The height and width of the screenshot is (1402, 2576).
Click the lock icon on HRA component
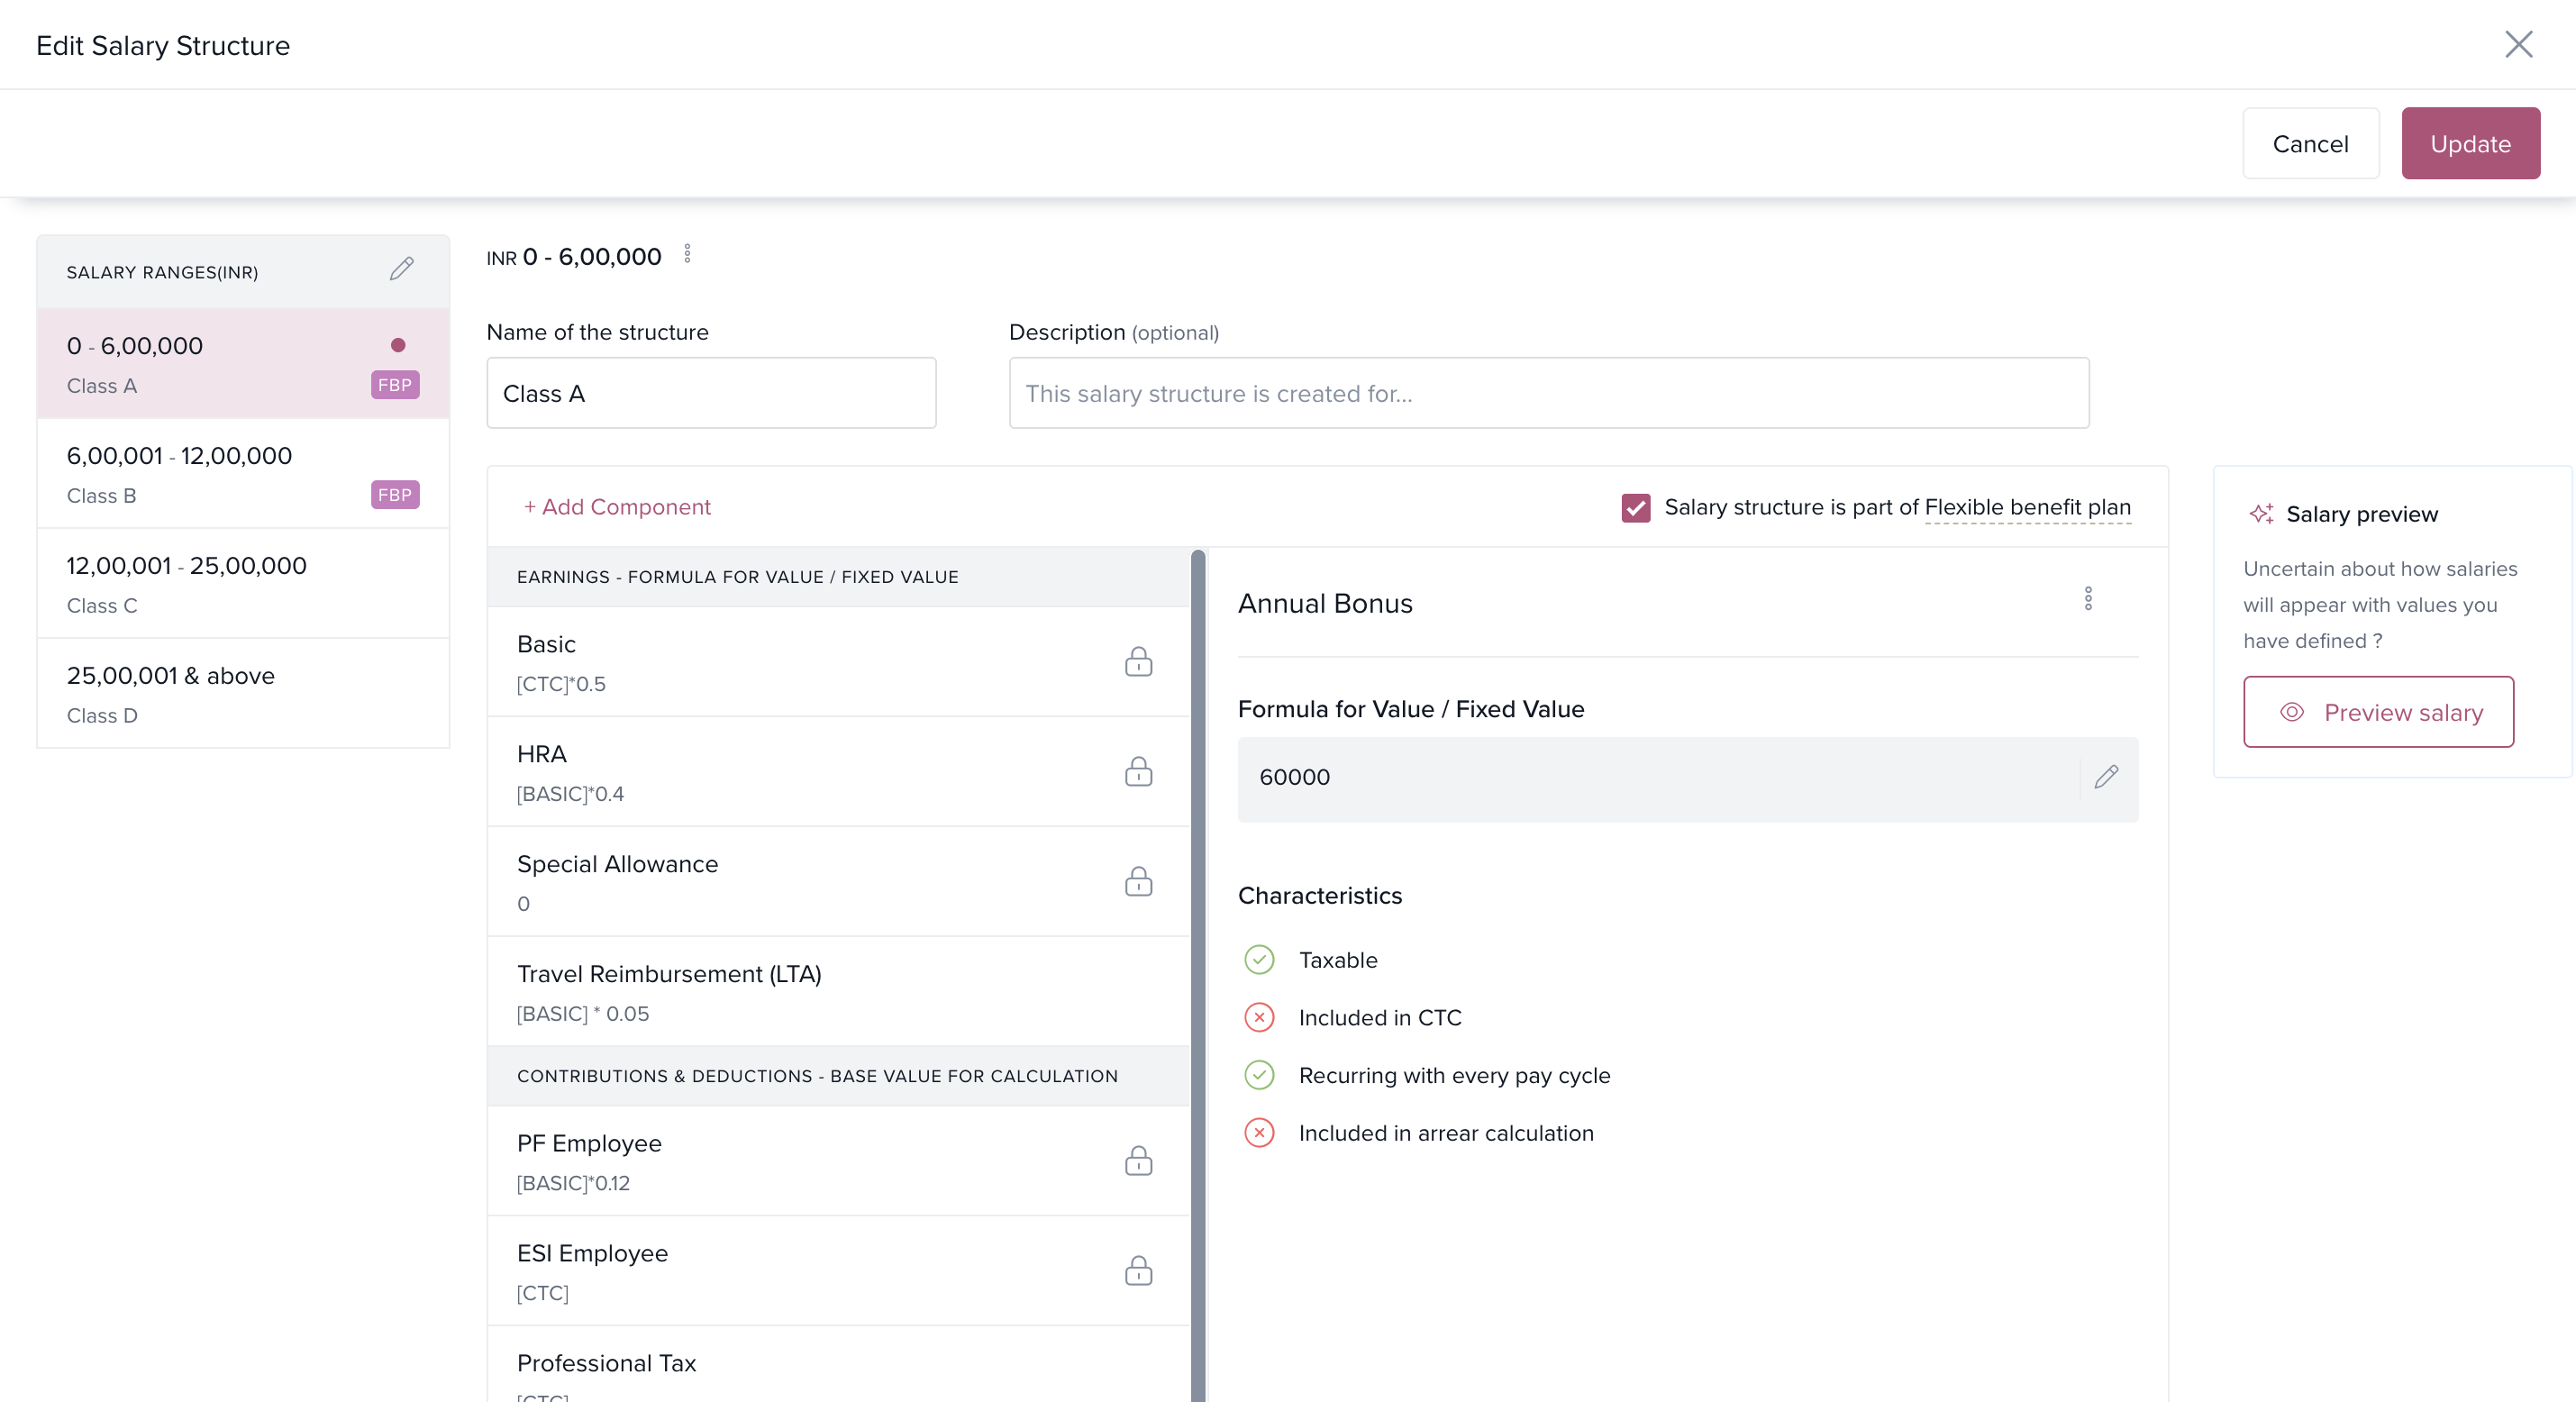[x=1138, y=772]
